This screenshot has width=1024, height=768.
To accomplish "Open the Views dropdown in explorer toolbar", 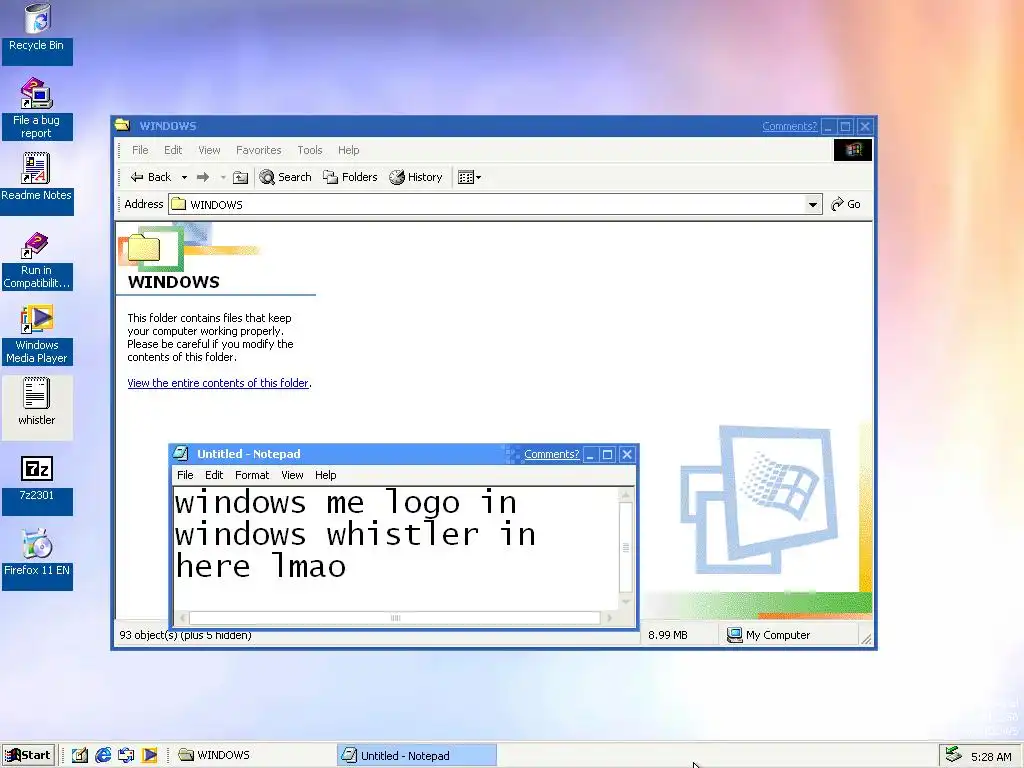I will [470, 178].
